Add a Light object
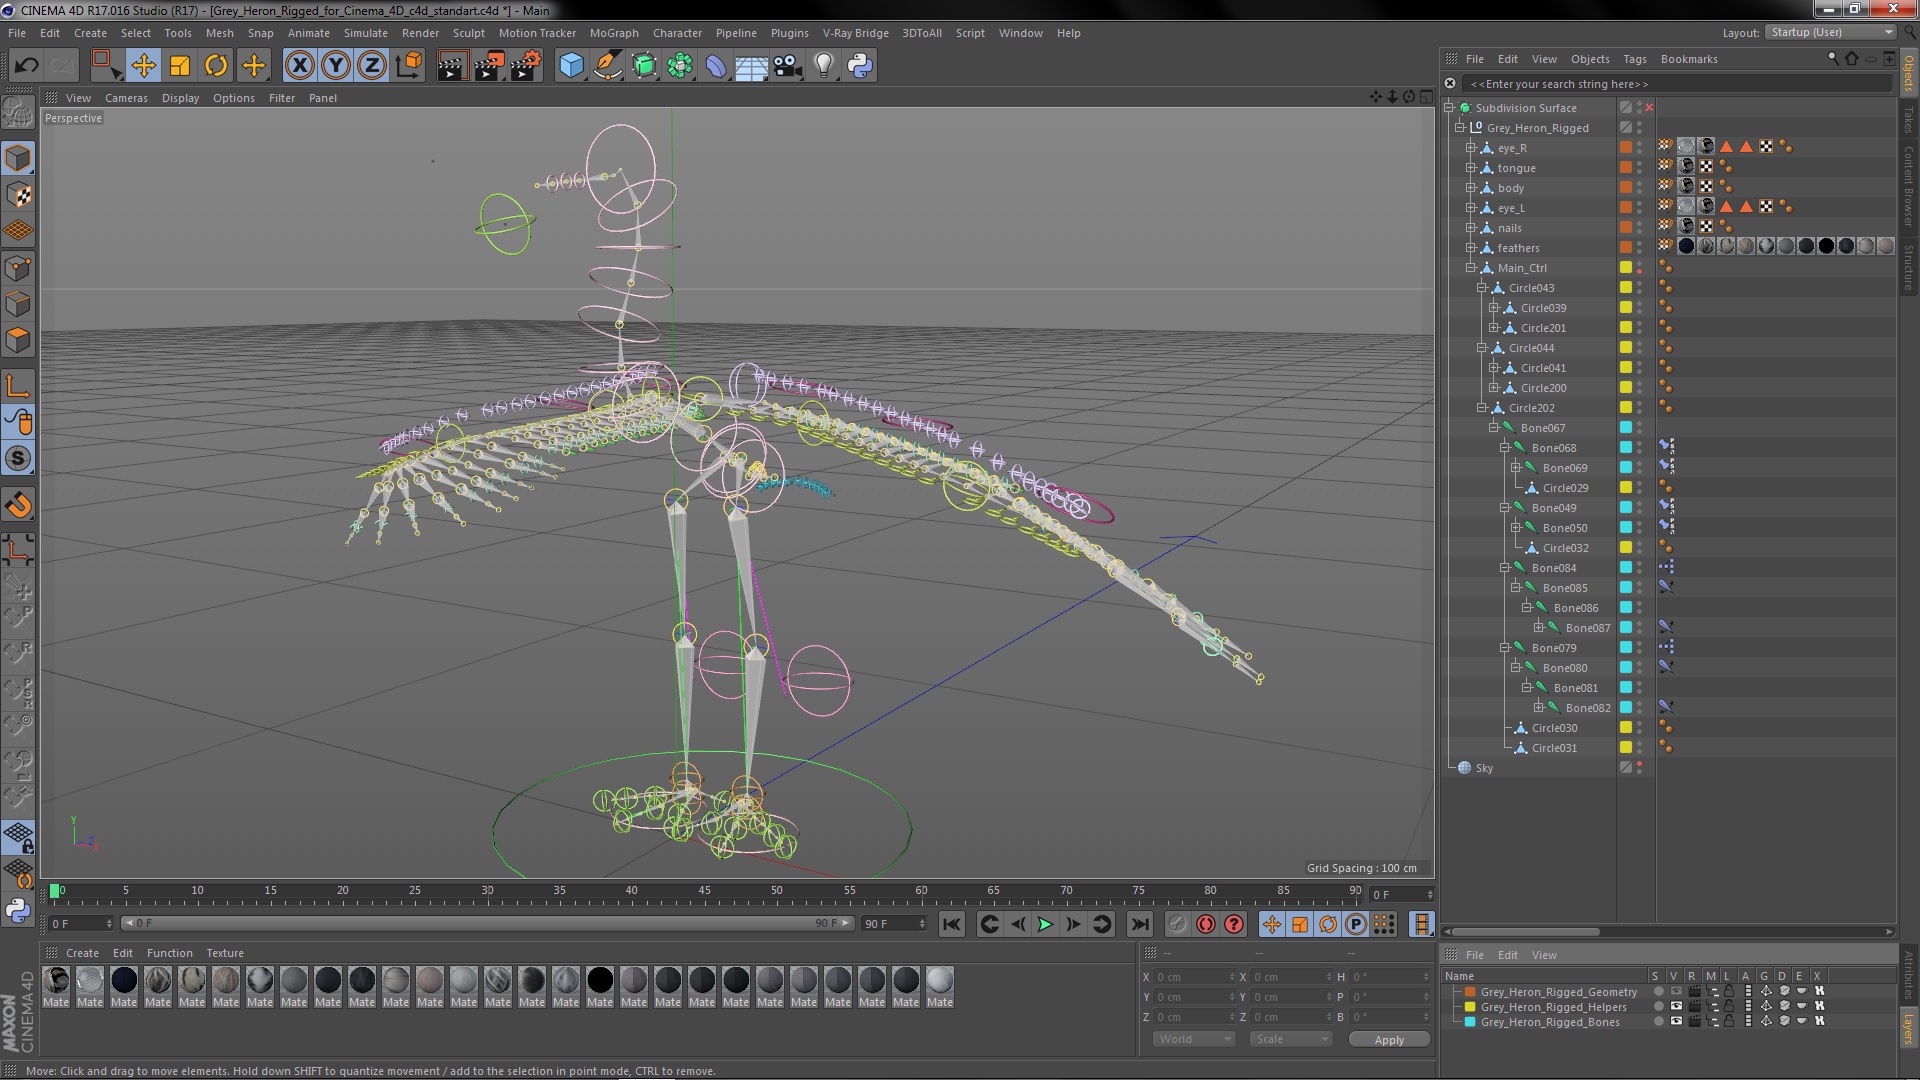The height and width of the screenshot is (1080, 1920). pyautogui.click(x=824, y=66)
